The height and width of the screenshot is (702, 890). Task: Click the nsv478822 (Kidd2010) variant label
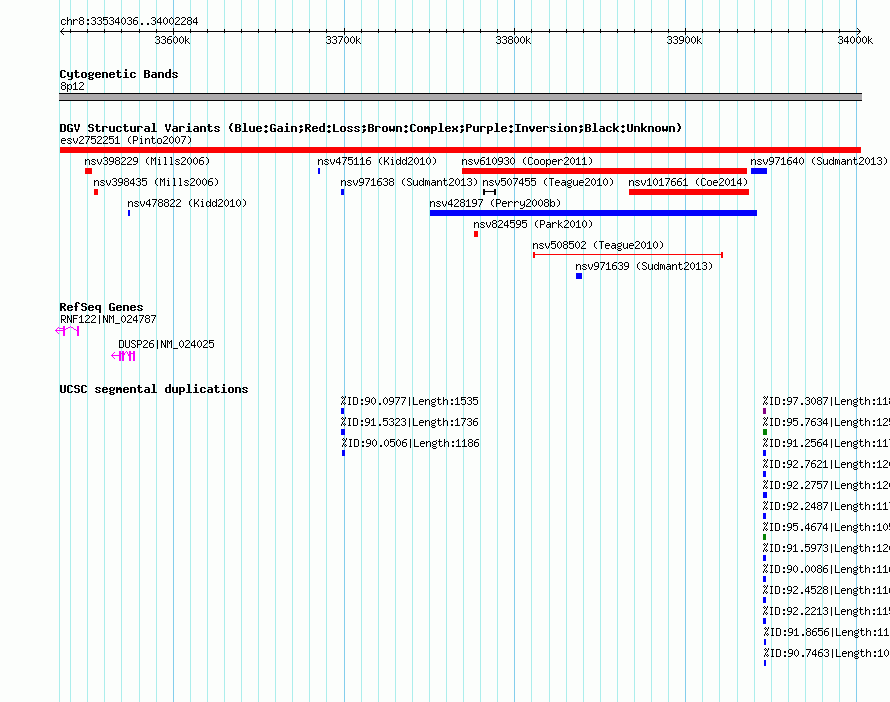click(187, 203)
